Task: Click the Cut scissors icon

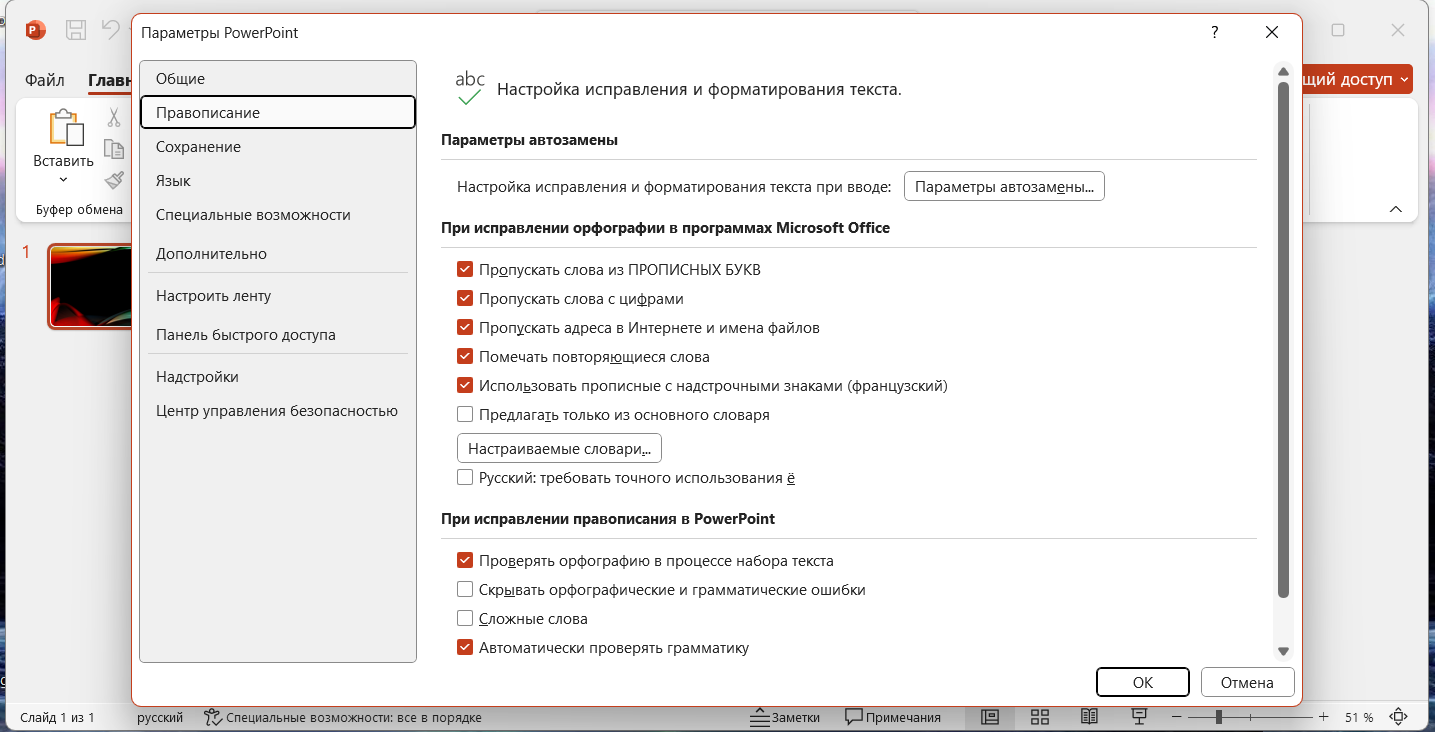Action: tap(114, 118)
